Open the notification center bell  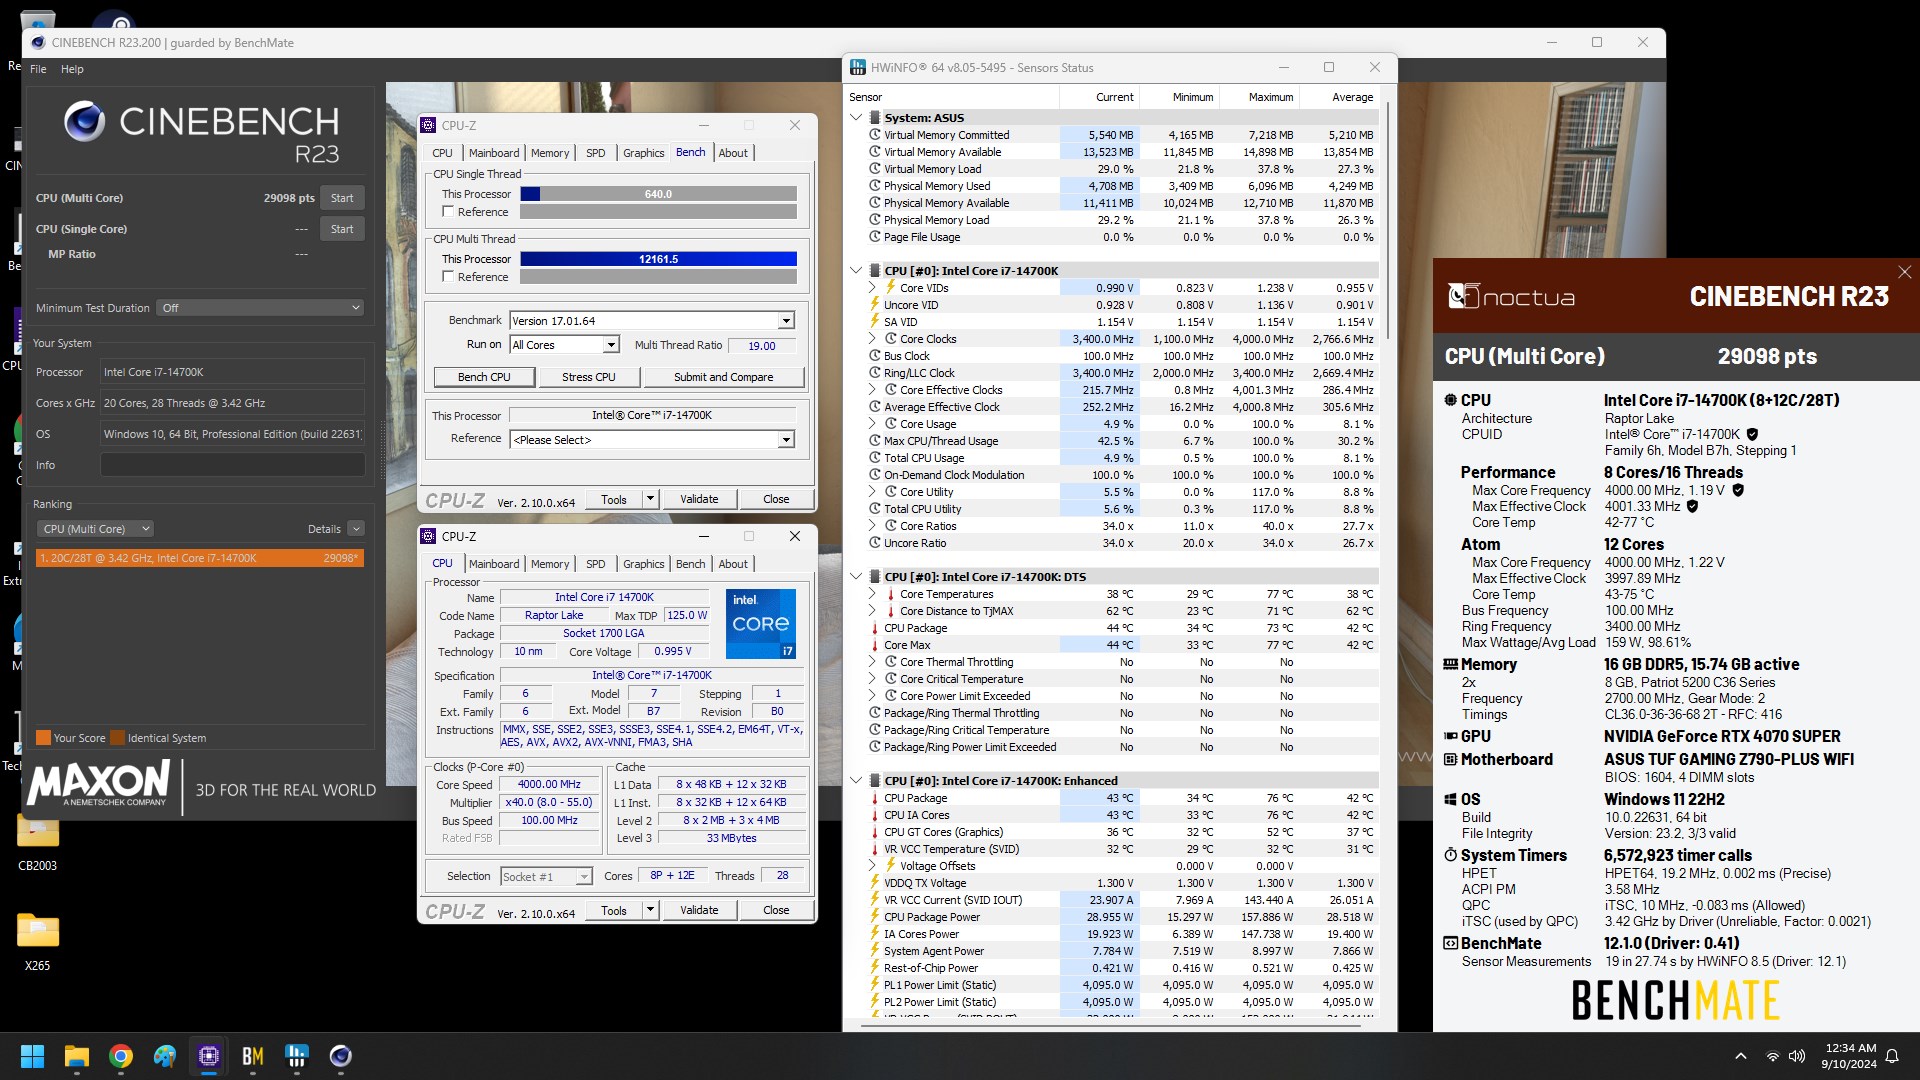1892,1056
